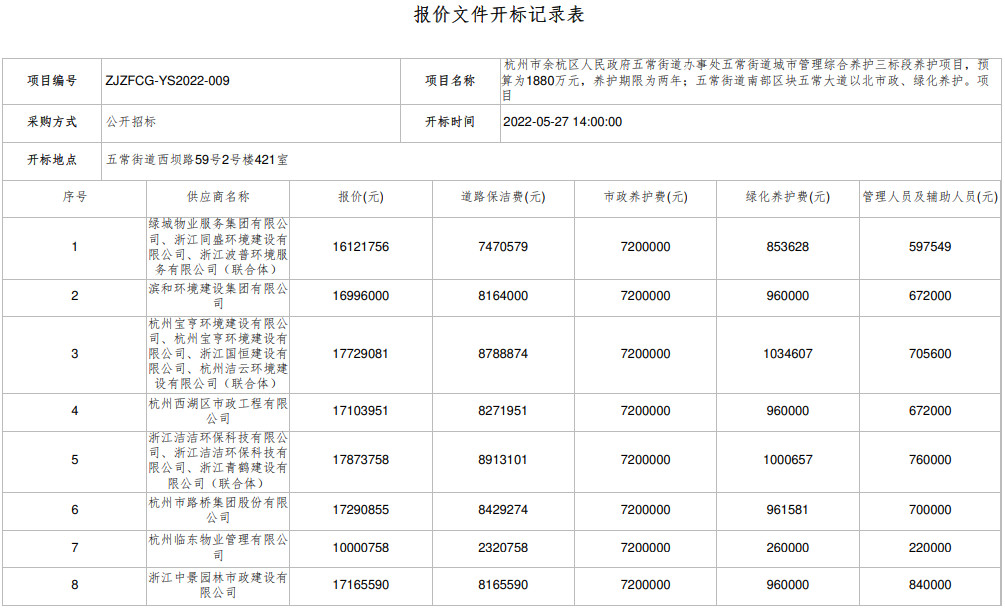Click staff cost value 840000
The height and width of the screenshot is (611, 1005).
[930, 585]
